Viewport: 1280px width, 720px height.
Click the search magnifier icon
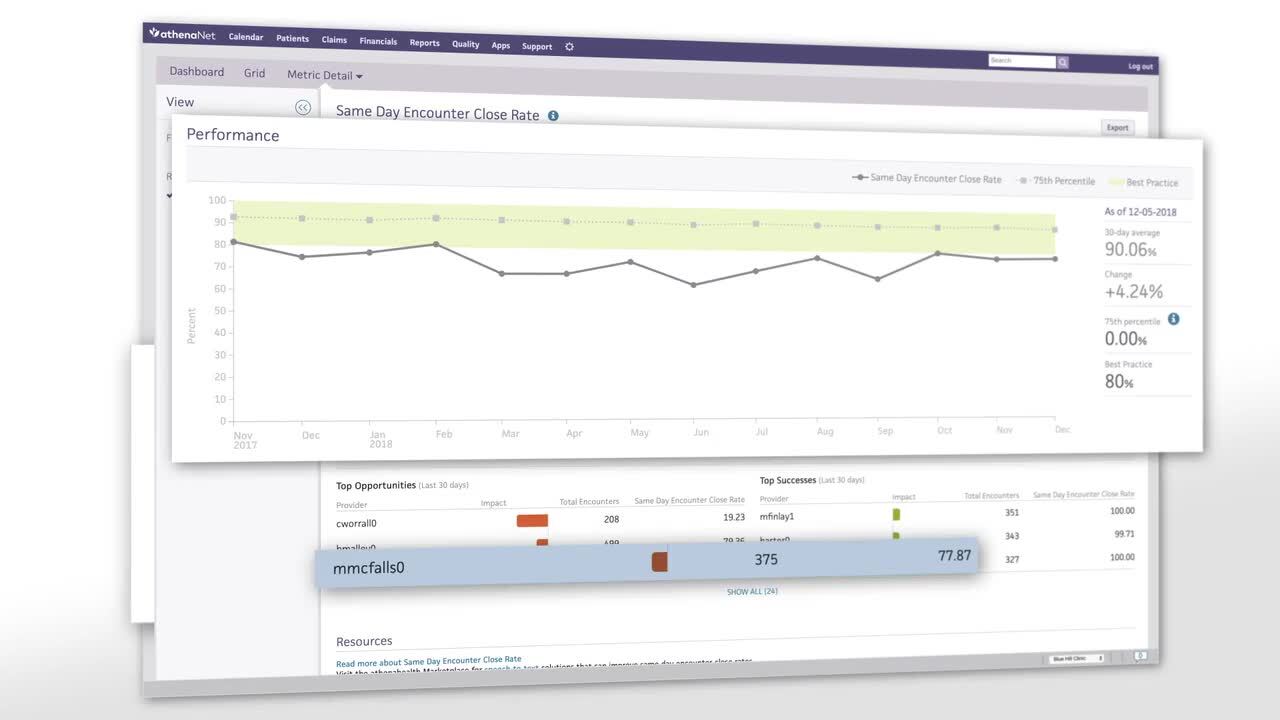[1063, 62]
